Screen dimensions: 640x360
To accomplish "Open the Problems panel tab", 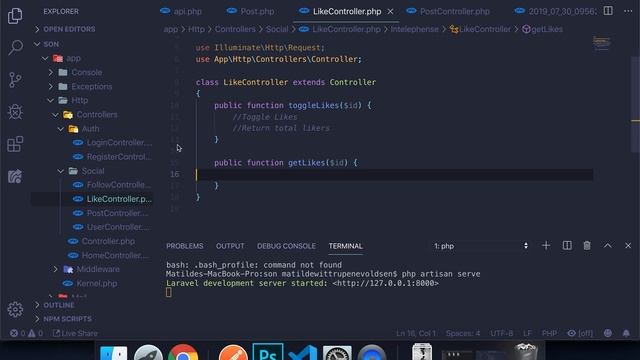I will click(184, 246).
